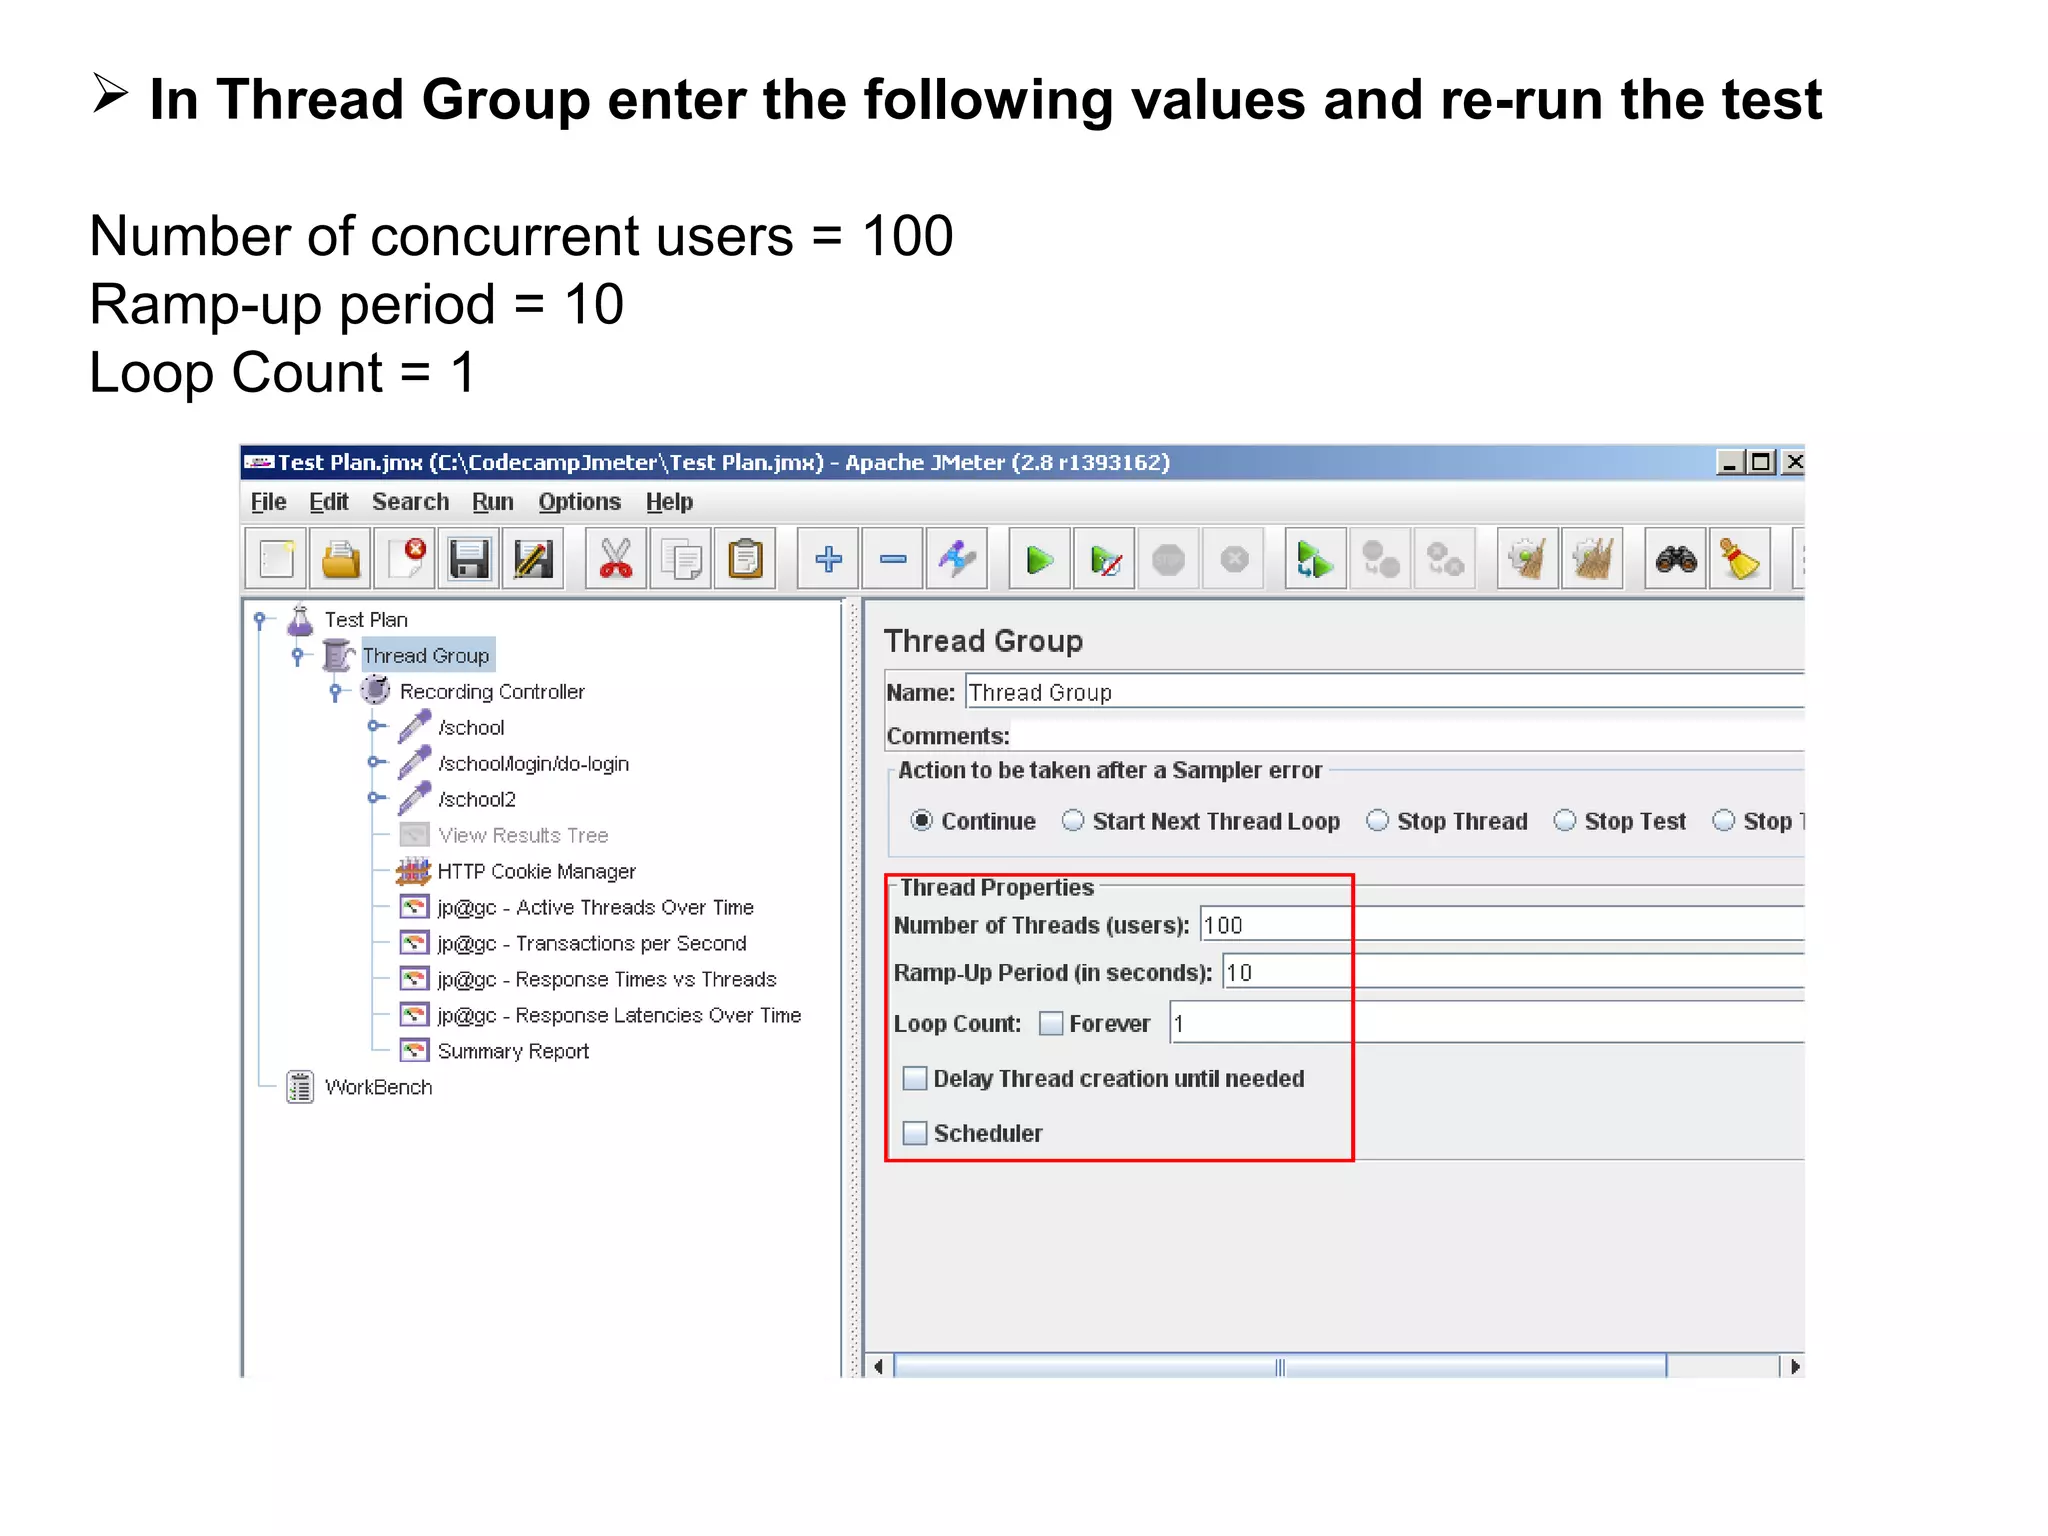Expand the /school2 sampler node
Screen dimensions: 2048x1536
tap(374, 799)
